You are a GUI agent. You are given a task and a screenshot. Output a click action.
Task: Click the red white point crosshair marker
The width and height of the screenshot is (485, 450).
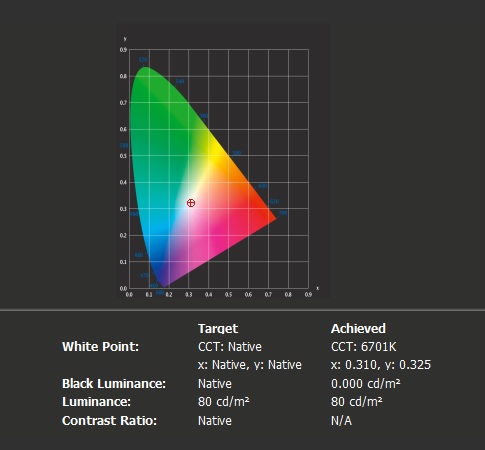(x=191, y=203)
